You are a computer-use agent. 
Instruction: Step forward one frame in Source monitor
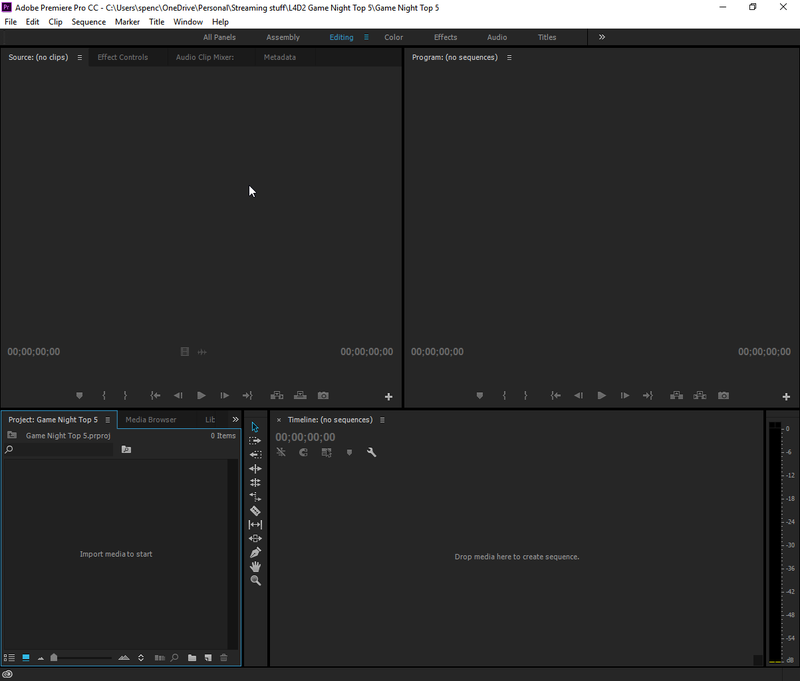coord(224,395)
